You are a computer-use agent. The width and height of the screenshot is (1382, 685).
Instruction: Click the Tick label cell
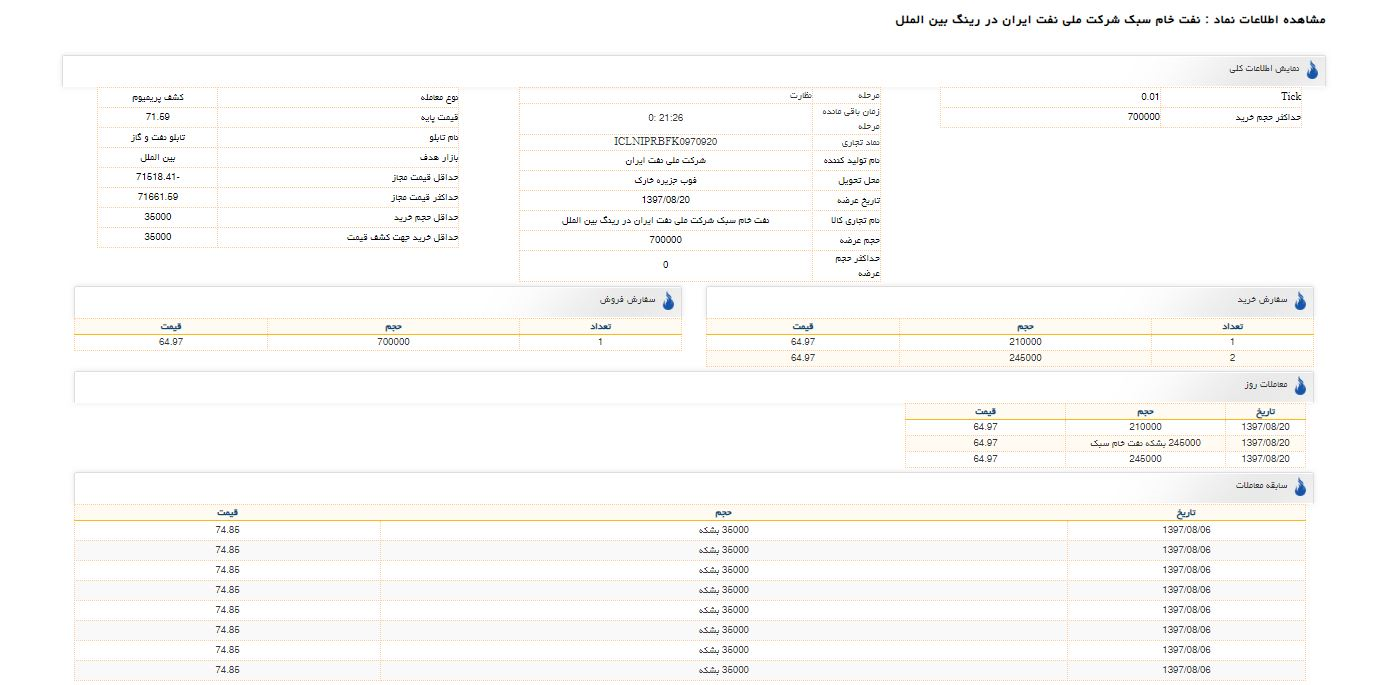click(x=1232, y=97)
